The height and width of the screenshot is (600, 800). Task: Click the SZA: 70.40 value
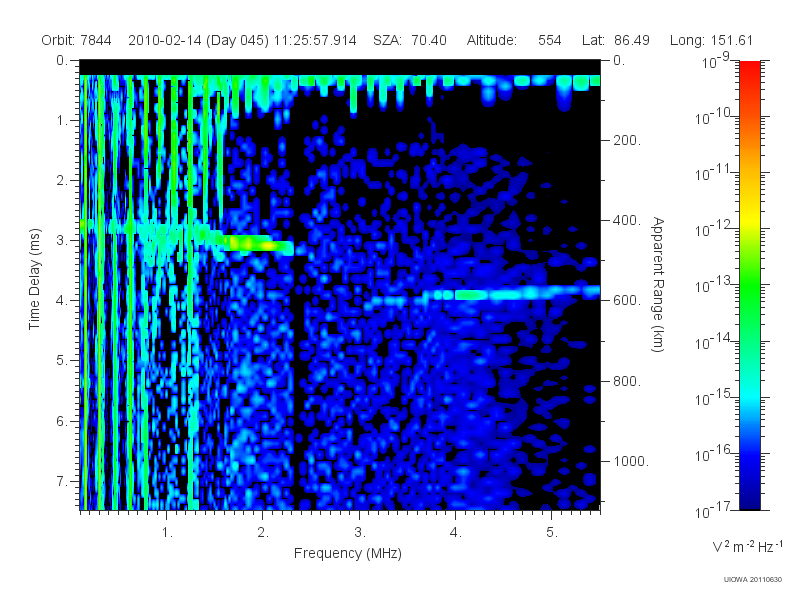pyautogui.click(x=410, y=40)
